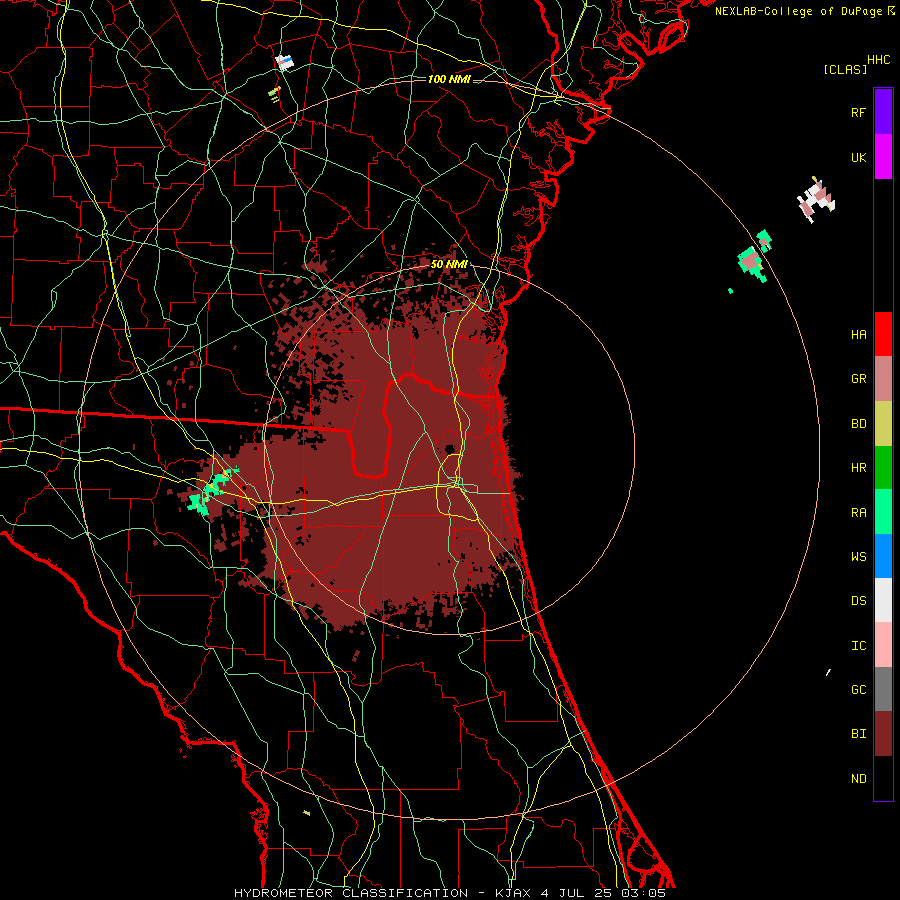The height and width of the screenshot is (900, 900).
Task: Click the IC legend label
Action: click(x=858, y=645)
